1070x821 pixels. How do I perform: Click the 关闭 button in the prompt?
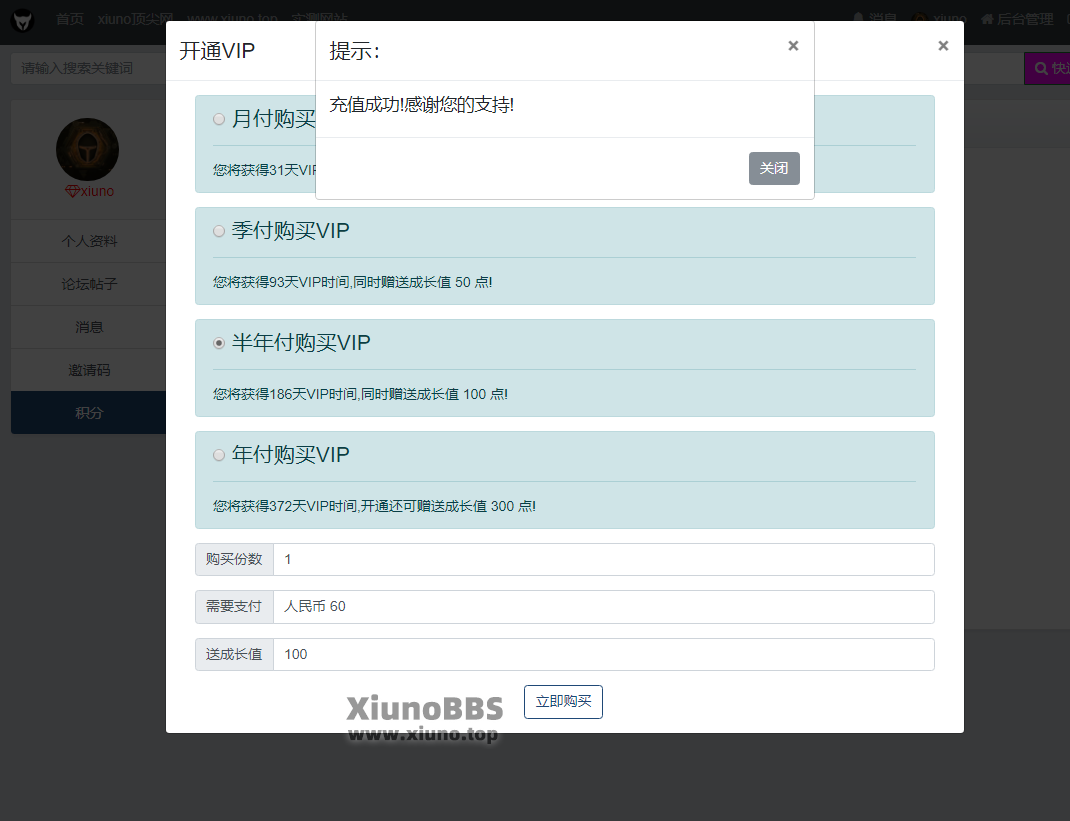[x=774, y=168]
